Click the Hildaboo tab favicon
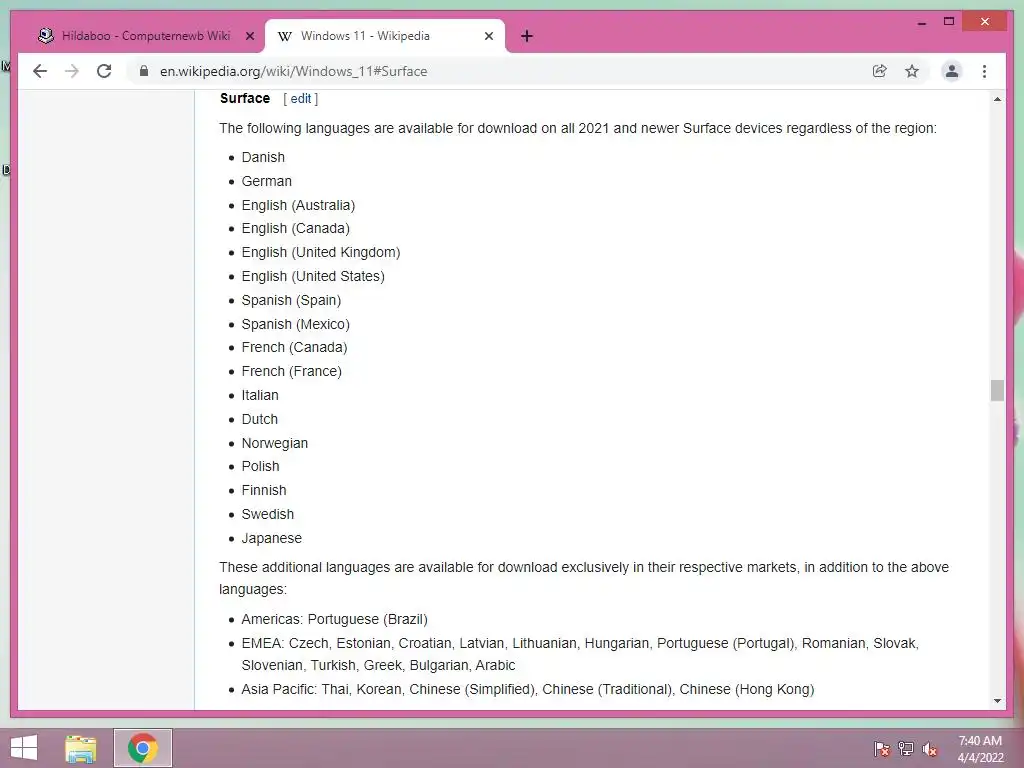The width and height of the screenshot is (1024, 768). [x=46, y=36]
